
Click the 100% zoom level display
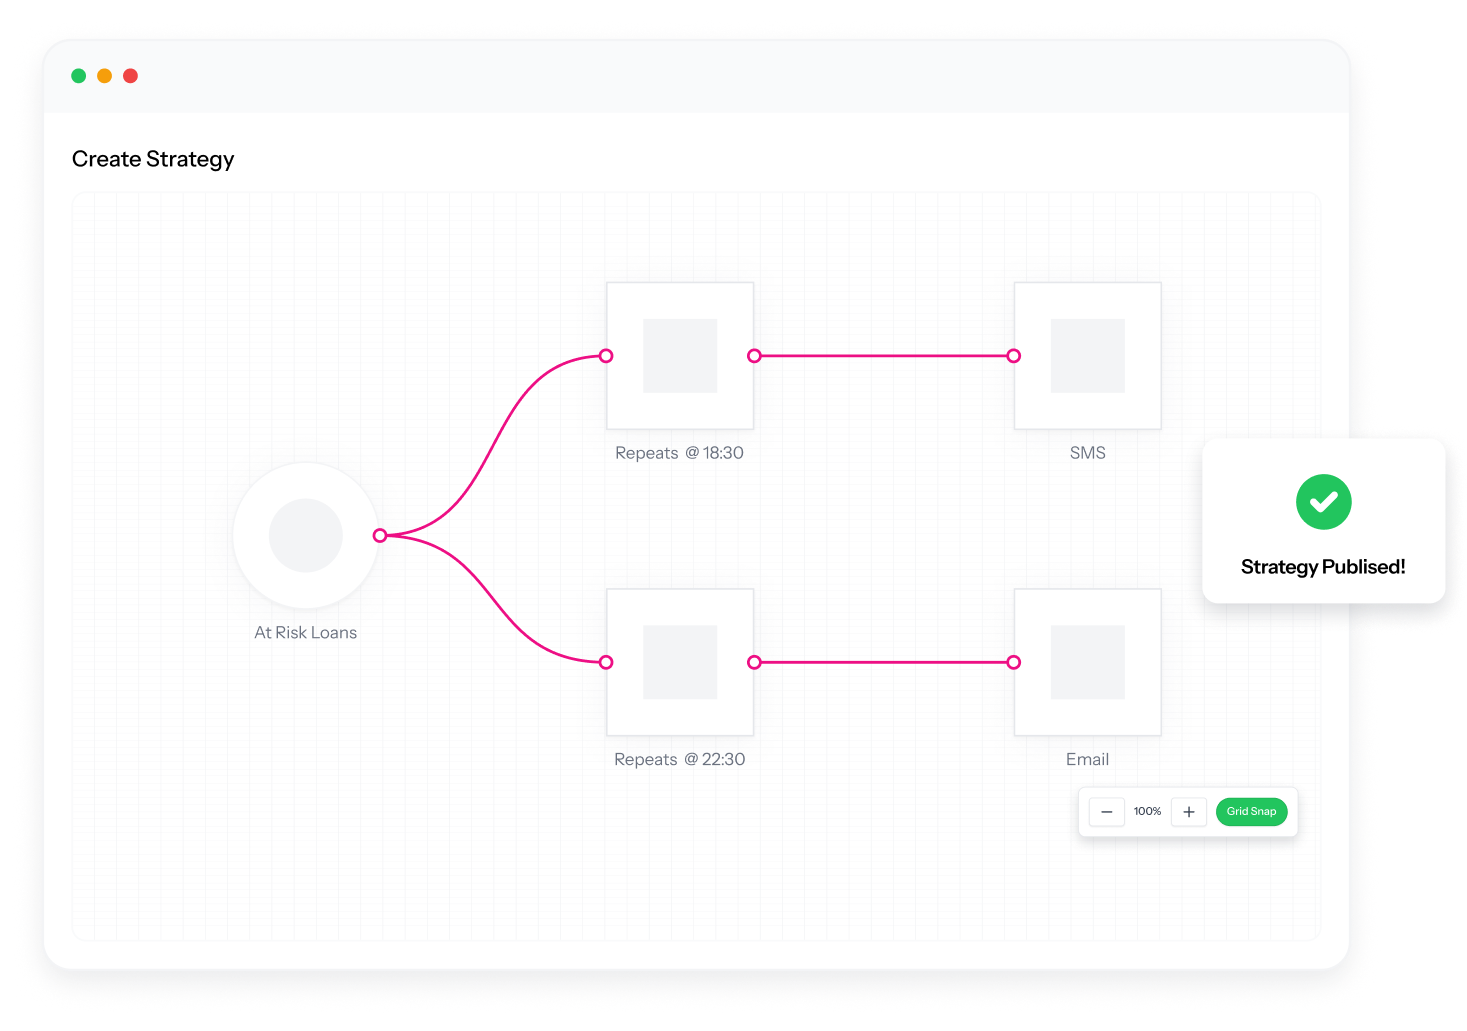1147,812
